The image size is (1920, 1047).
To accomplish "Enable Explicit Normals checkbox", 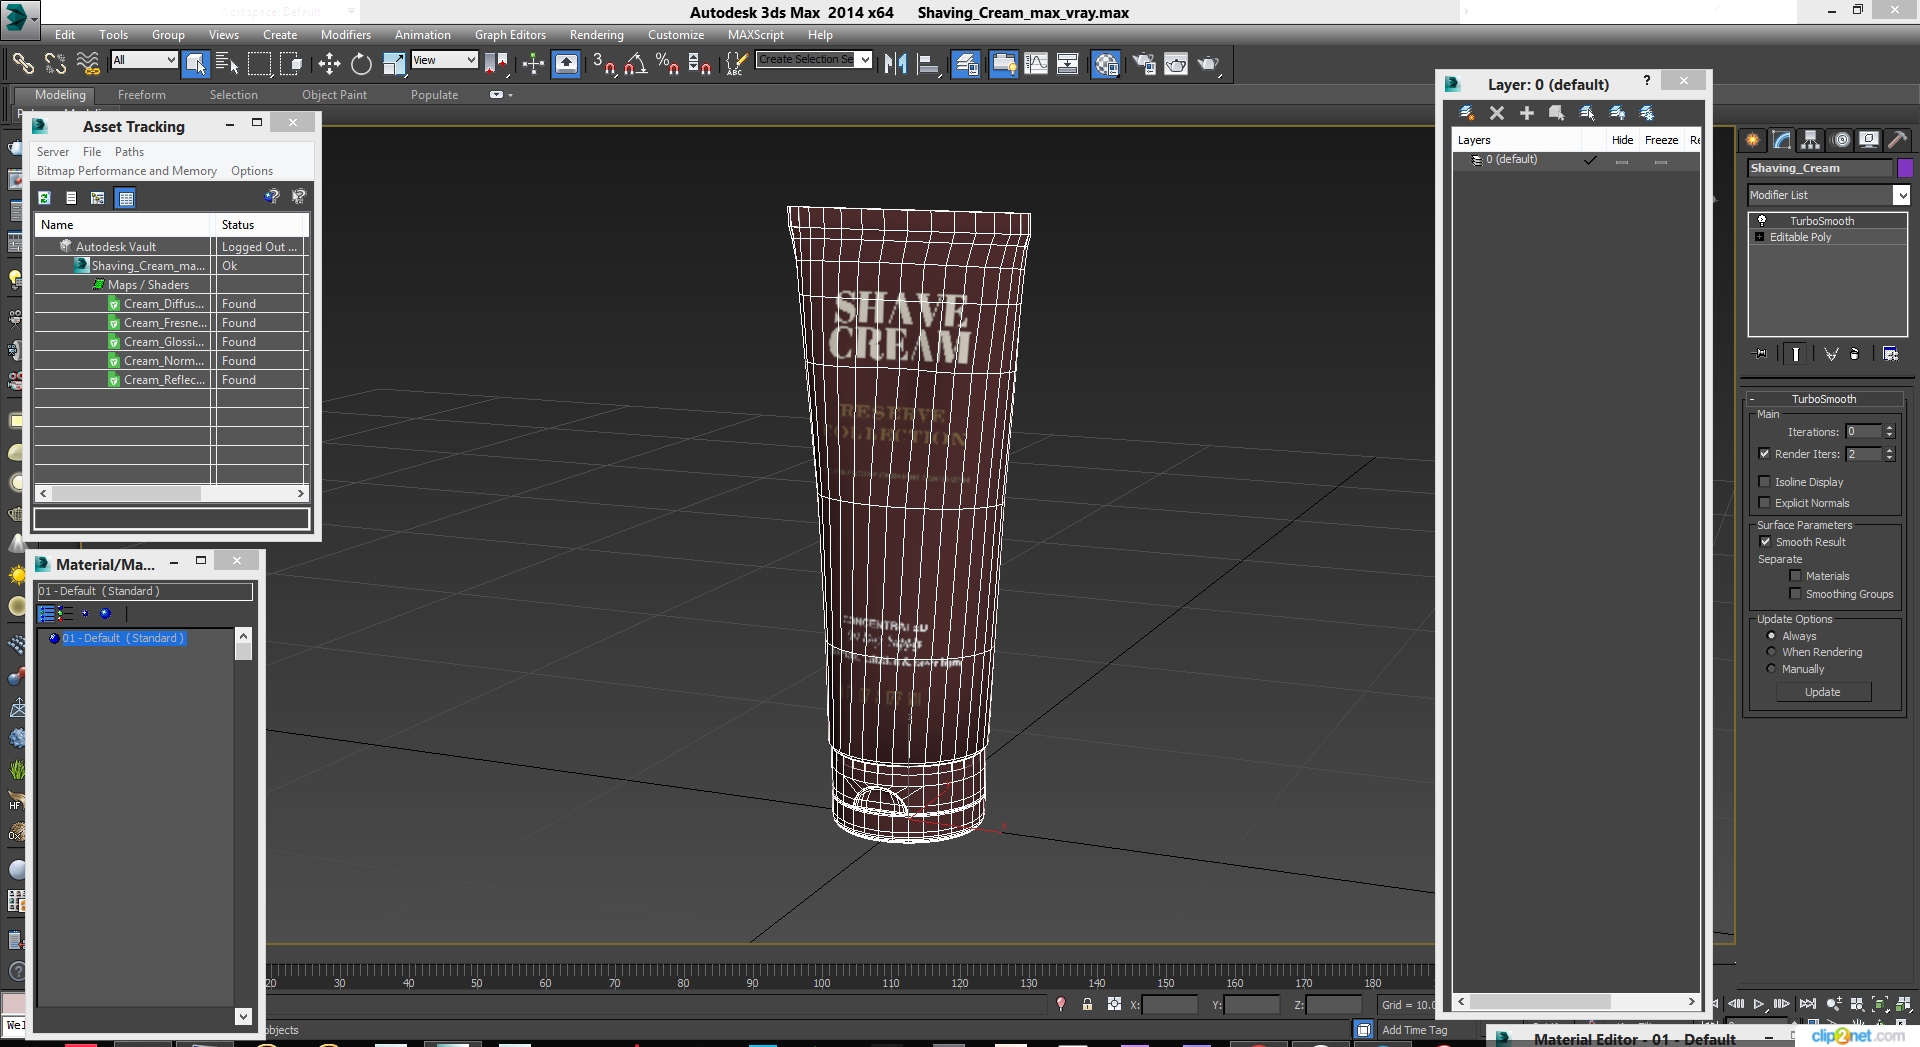I will tap(1764, 503).
